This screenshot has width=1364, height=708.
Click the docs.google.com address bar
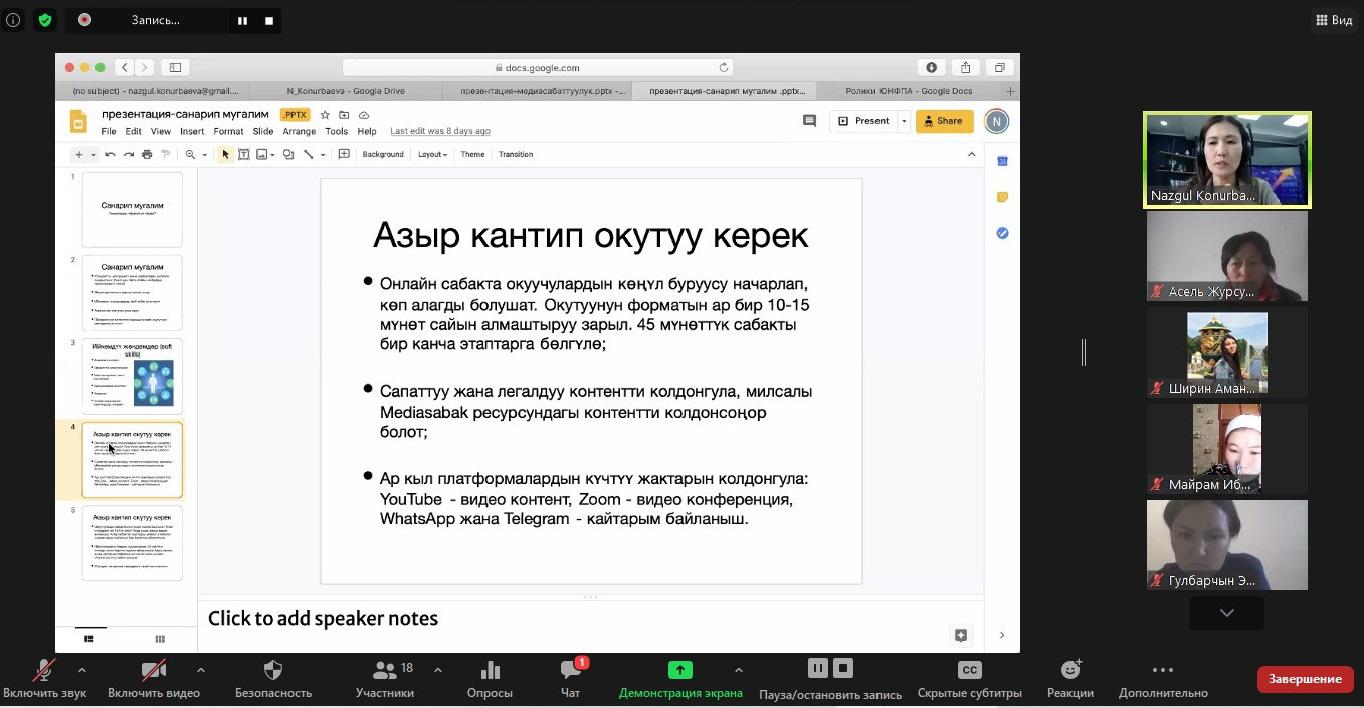pos(538,67)
